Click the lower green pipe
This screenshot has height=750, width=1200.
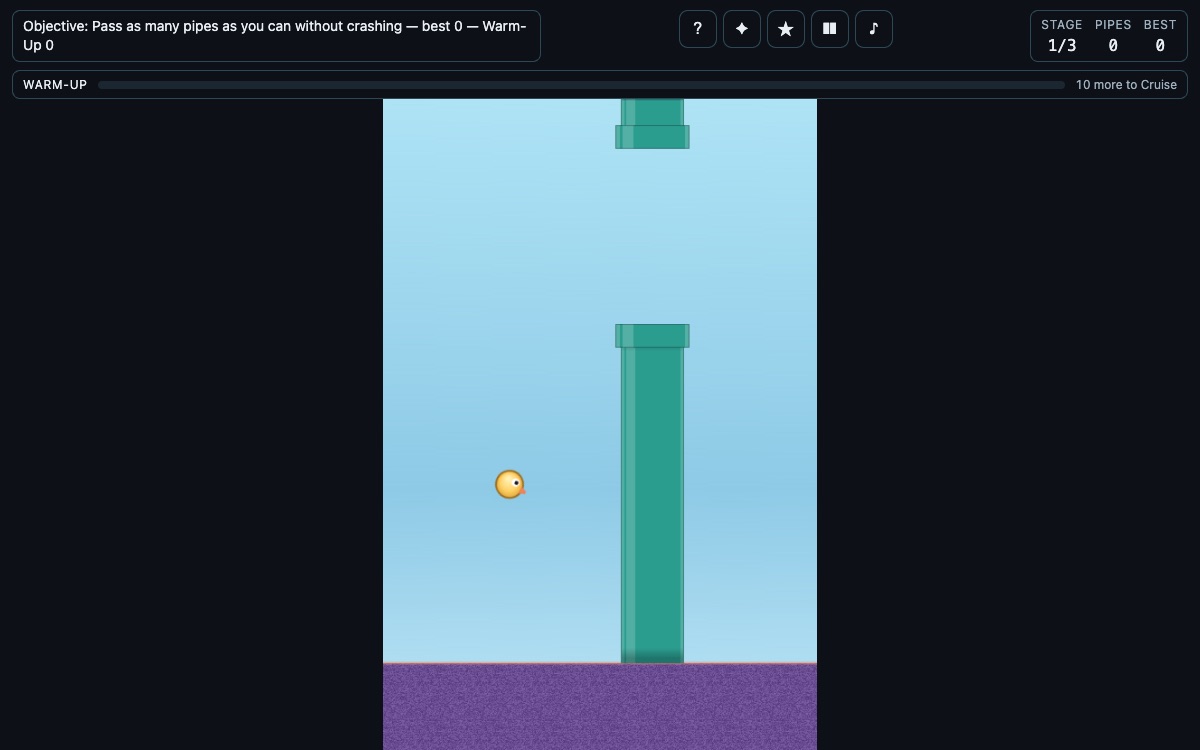tap(652, 494)
